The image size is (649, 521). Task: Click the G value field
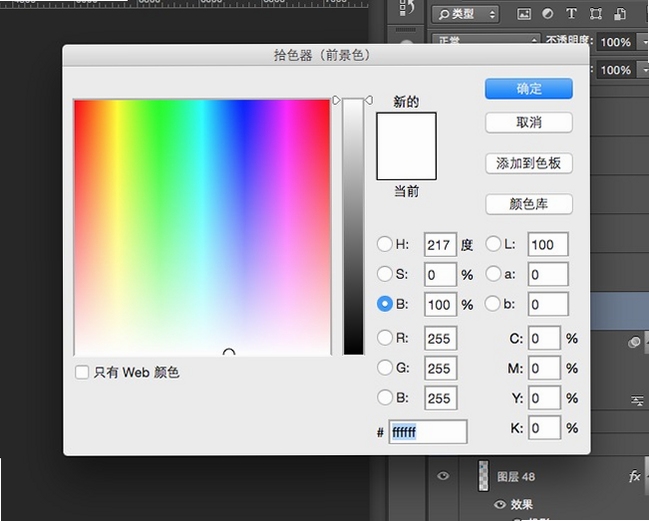(x=440, y=368)
